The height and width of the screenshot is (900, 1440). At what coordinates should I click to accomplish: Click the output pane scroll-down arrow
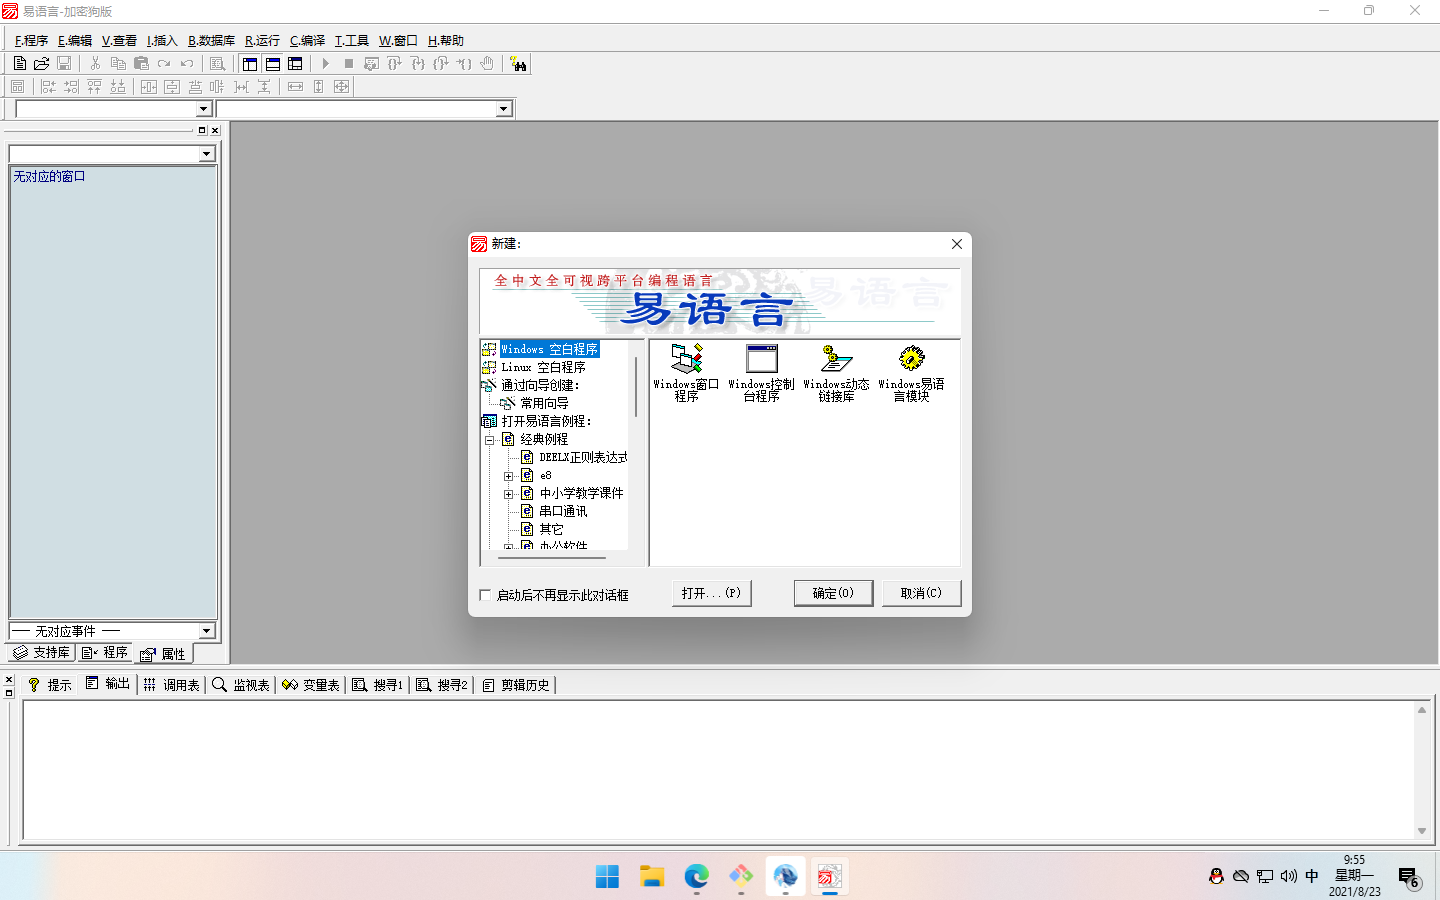pyautogui.click(x=1421, y=831)
